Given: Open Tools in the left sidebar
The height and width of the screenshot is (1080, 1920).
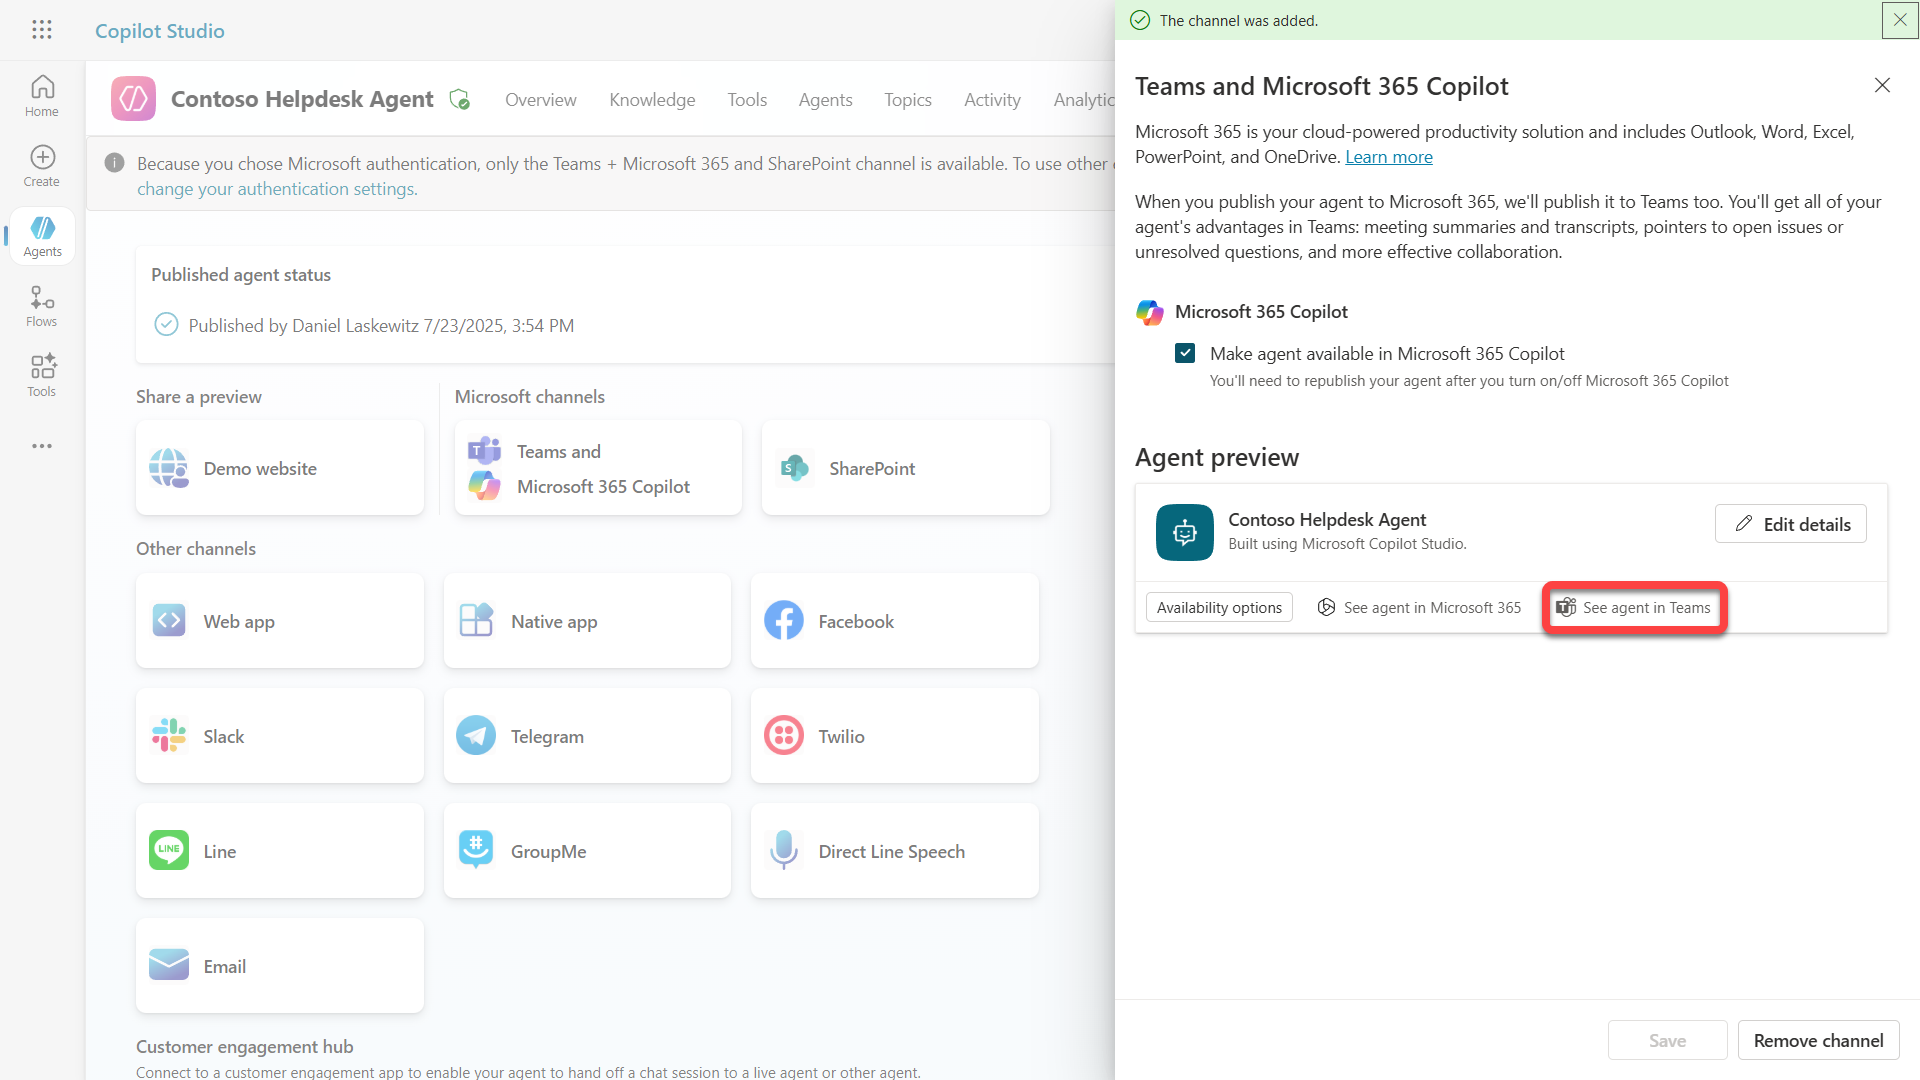Looking at the screenshot, I should click(x=42, y=376).
